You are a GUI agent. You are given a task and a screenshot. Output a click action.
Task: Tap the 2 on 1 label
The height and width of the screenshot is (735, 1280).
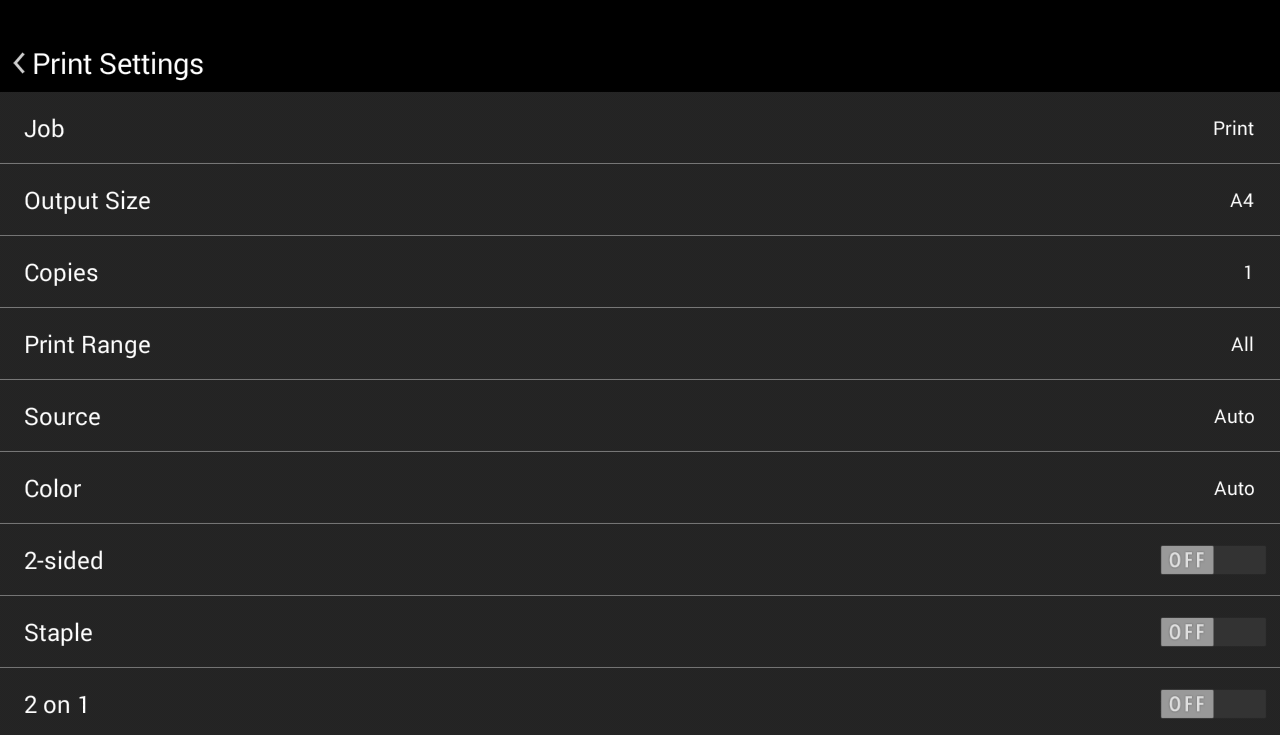(56, 704)
